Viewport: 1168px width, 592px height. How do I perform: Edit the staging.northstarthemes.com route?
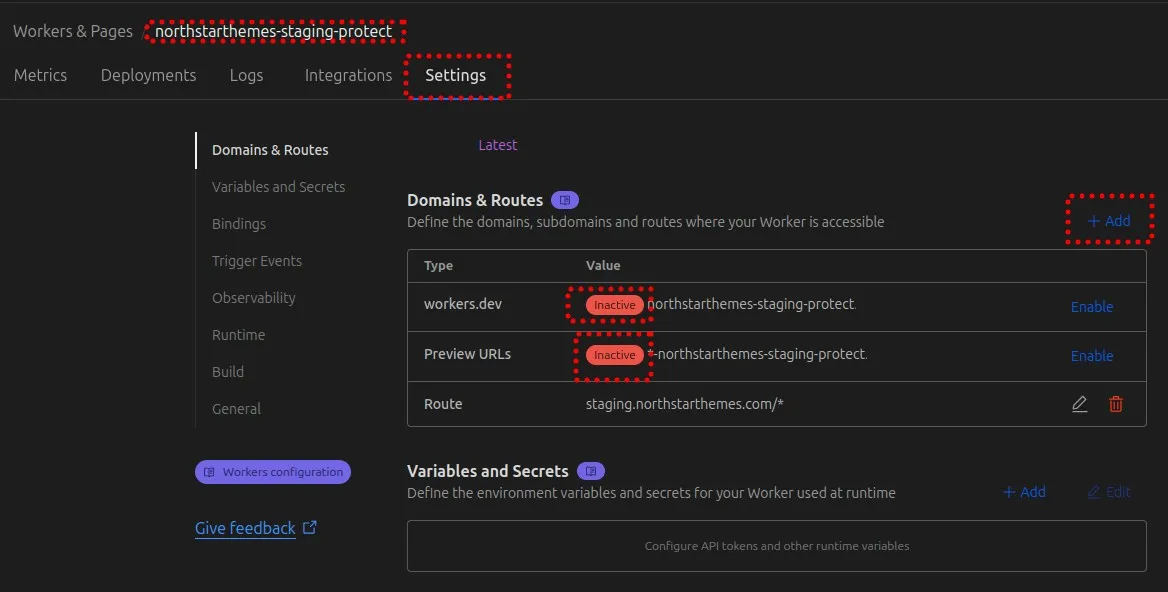[x=1079, y=404]
